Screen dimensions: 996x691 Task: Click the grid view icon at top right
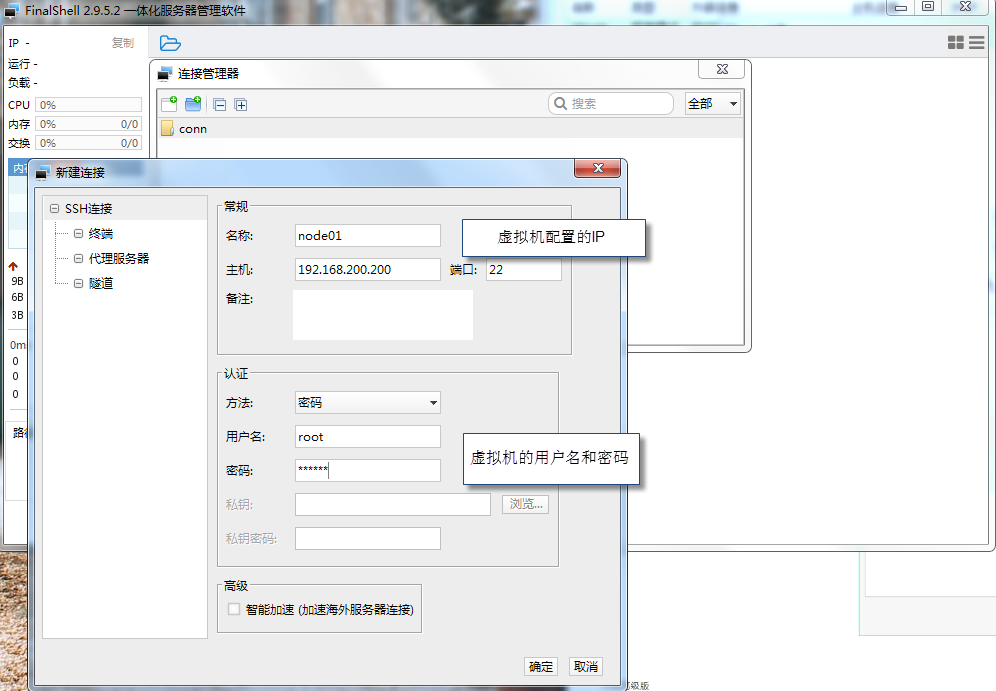tap(957, 42)
